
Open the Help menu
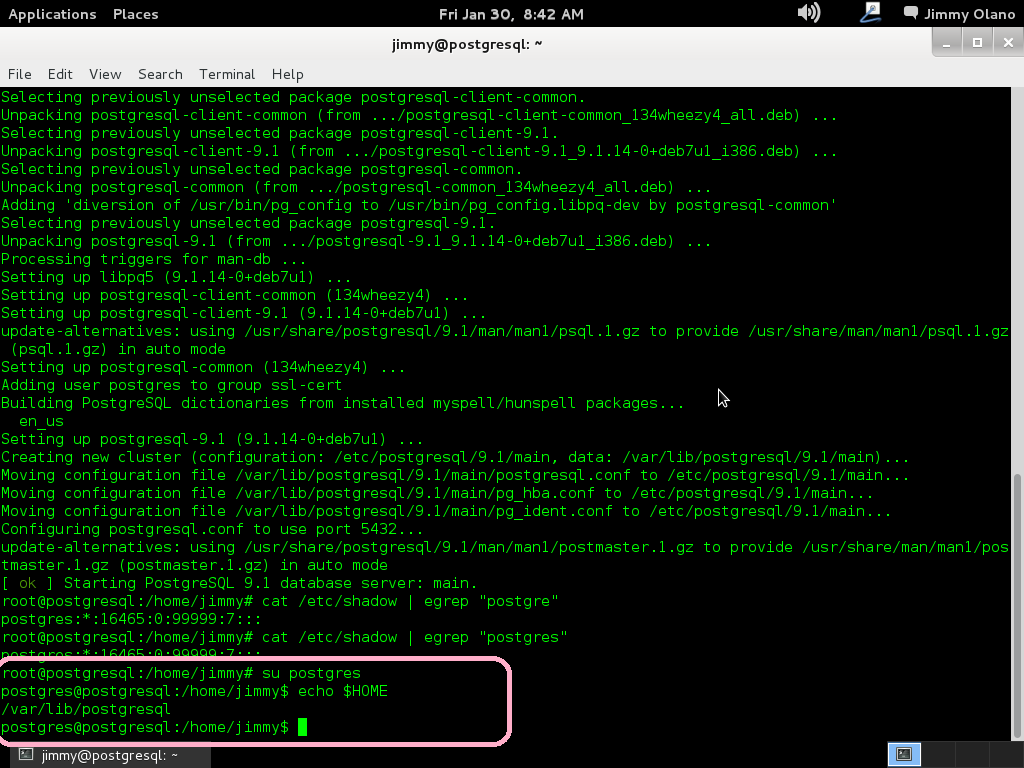(287, 74)
